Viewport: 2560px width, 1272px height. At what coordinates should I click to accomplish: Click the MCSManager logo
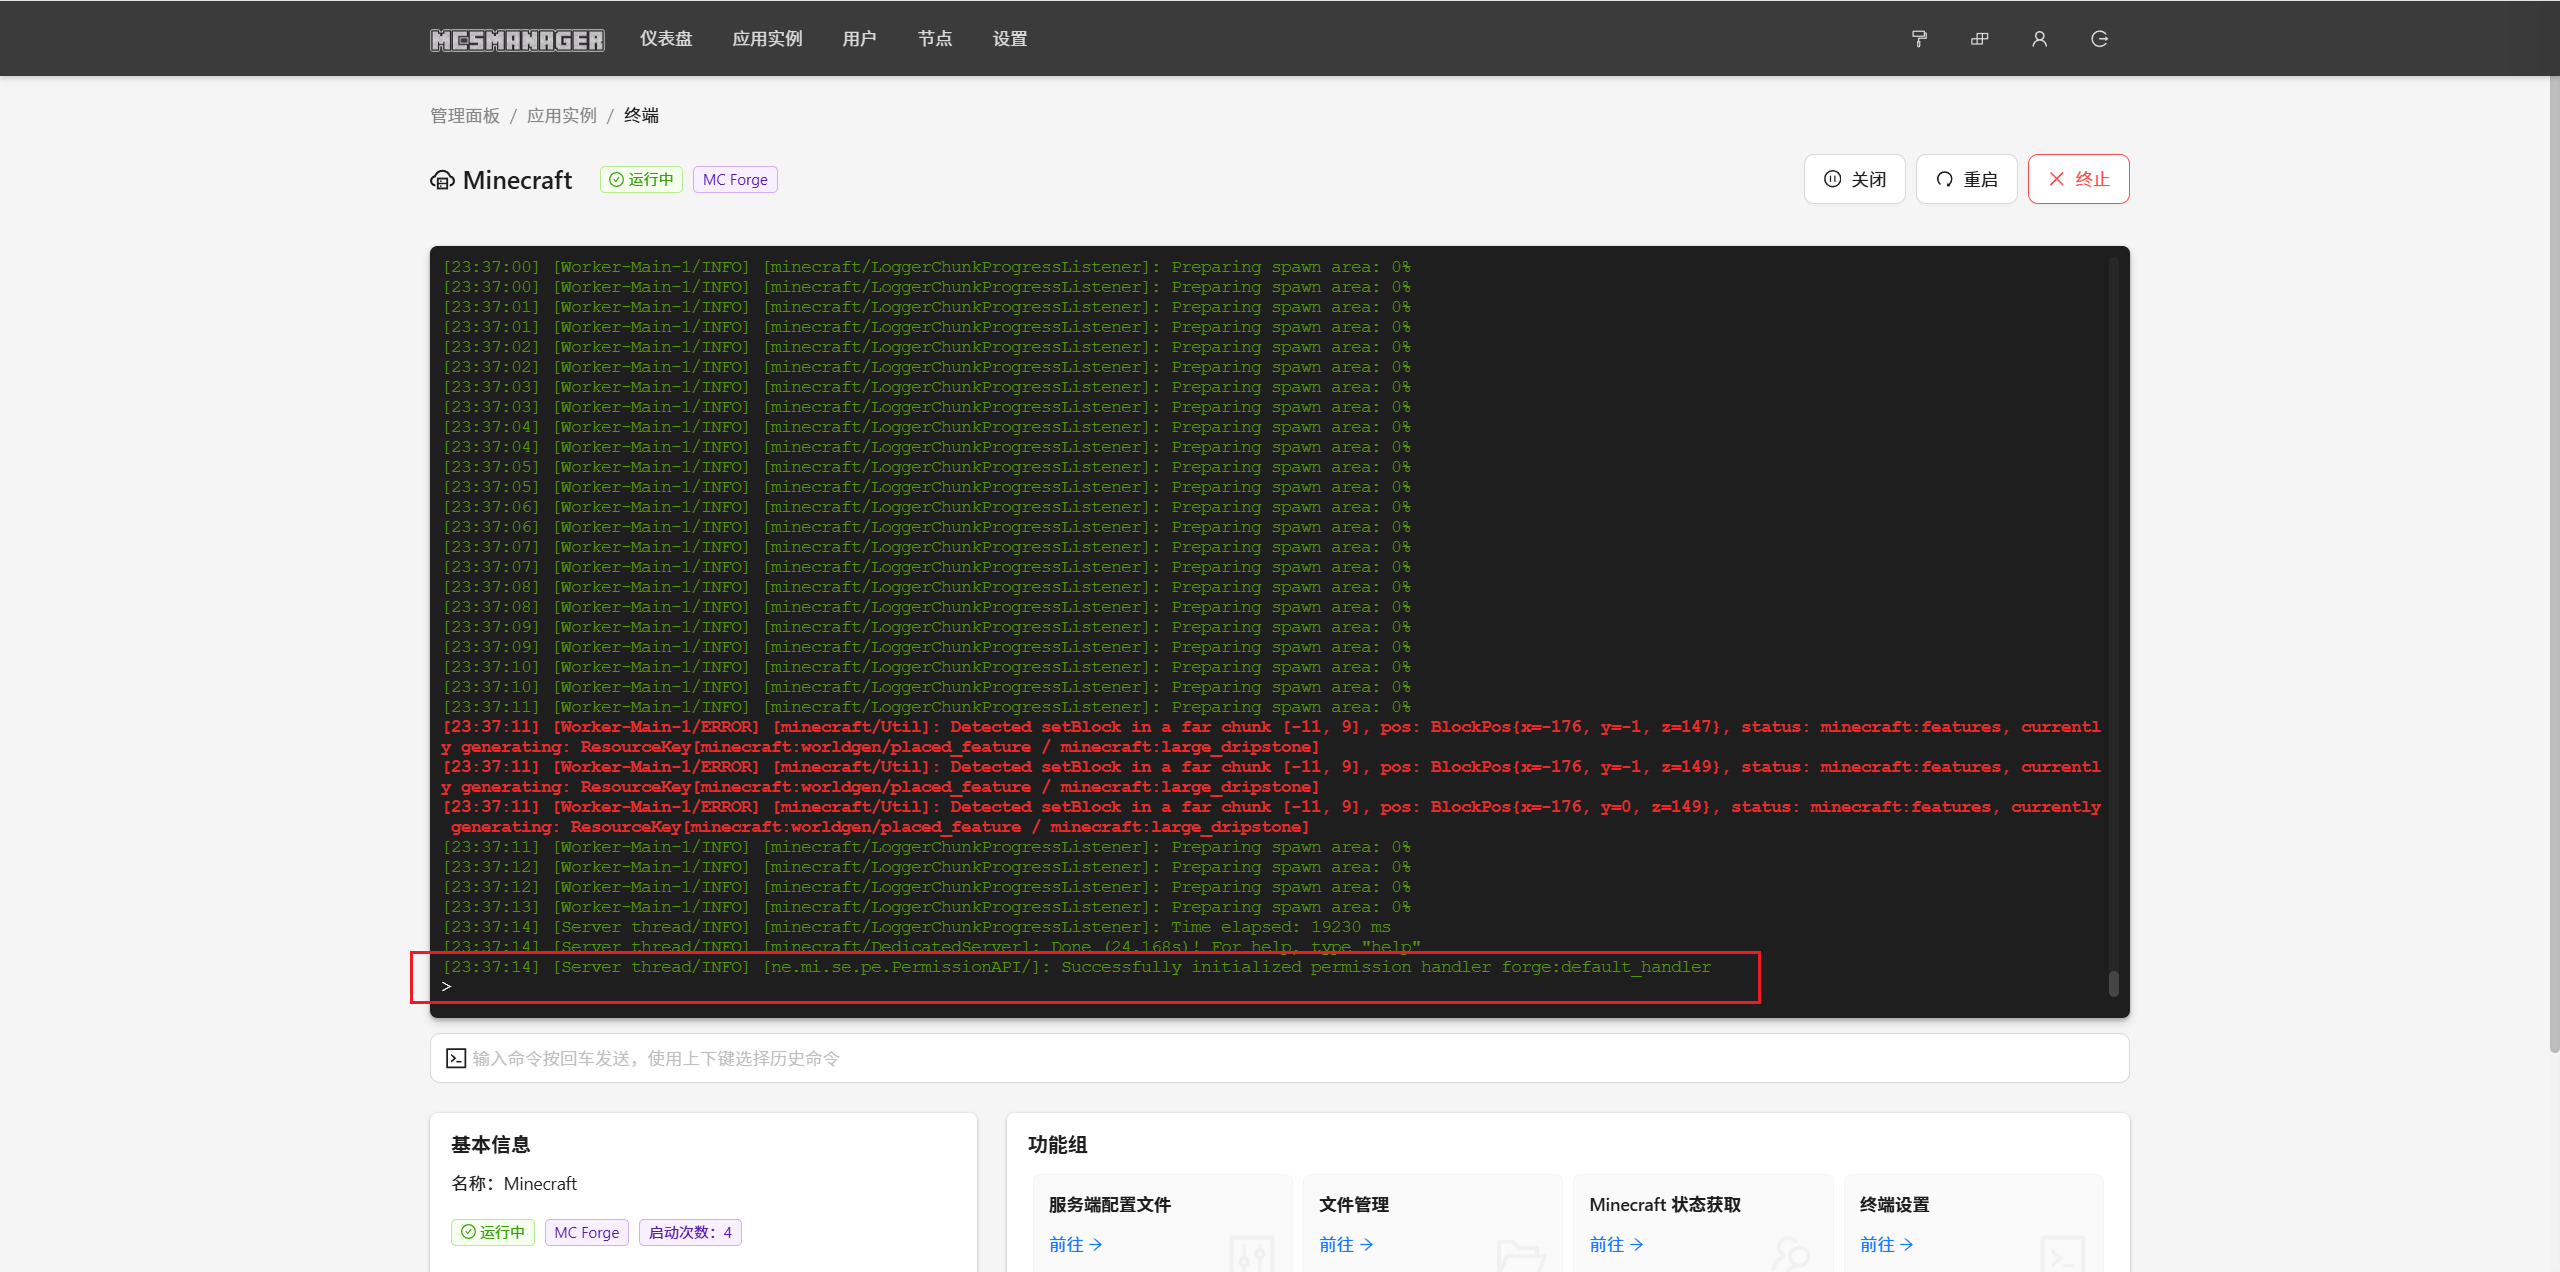(x=517, y=39)
